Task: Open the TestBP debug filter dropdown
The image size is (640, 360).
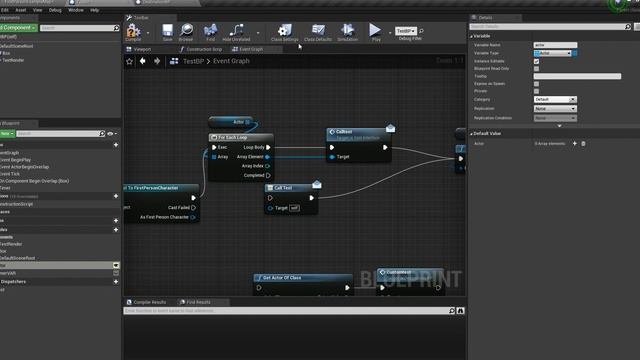Action: click(406, 31)
